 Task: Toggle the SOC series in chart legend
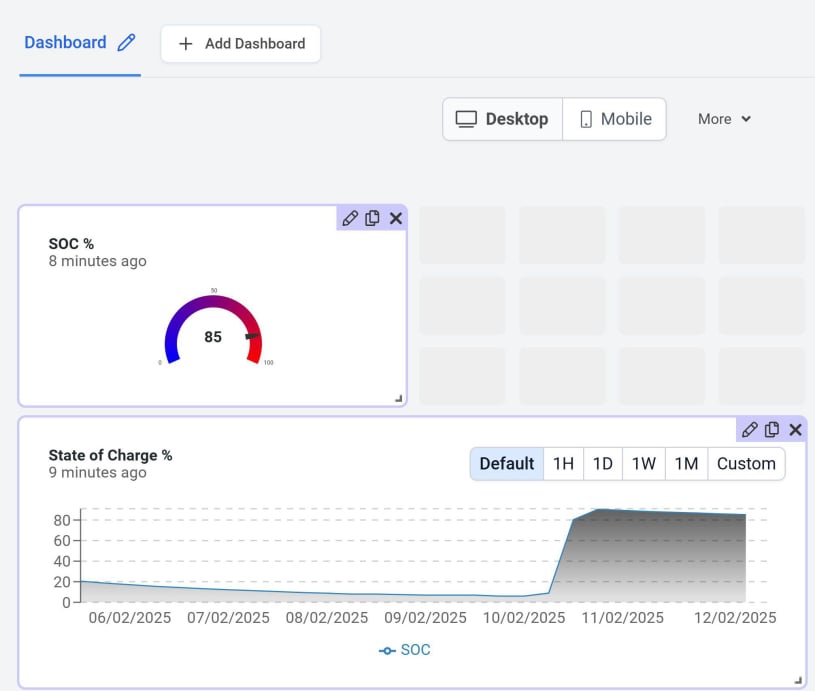pyautogui.click(x=405, y=650)
